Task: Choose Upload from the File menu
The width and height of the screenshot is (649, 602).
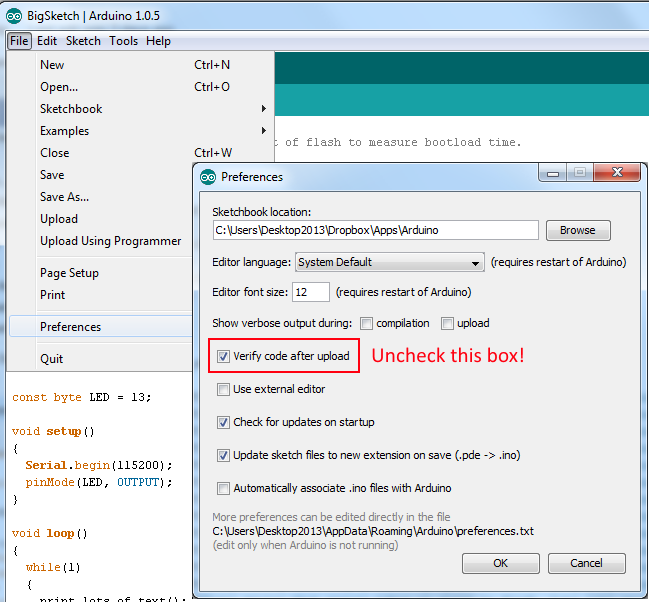Action: pyautogui.click(x=101, y=219)
